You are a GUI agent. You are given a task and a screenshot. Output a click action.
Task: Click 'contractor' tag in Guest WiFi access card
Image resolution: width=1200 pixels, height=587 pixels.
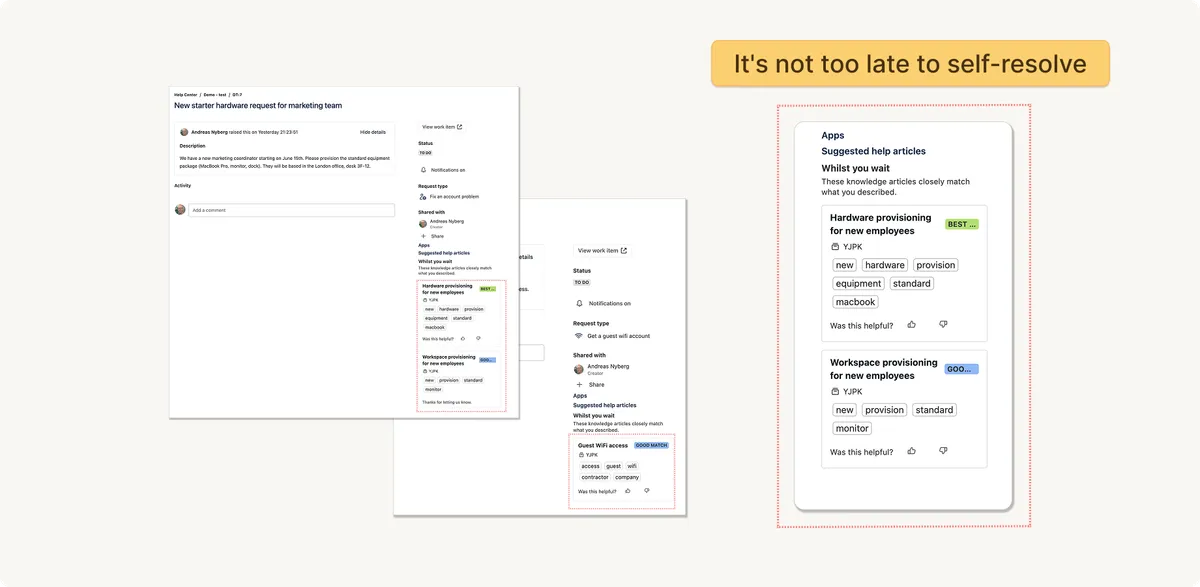[595, 477]
